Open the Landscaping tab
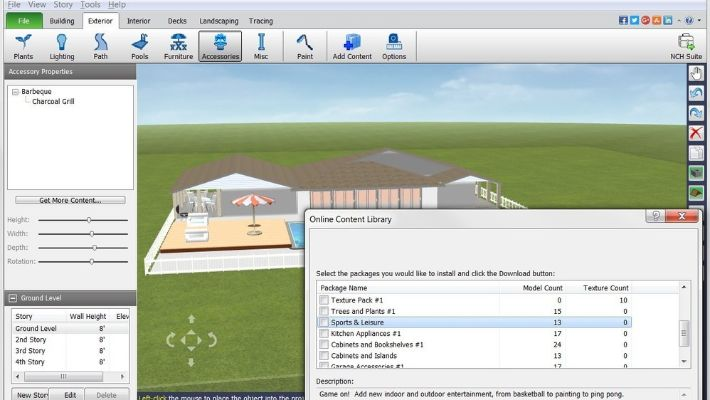The image size is (710, 400). (219, 19)
